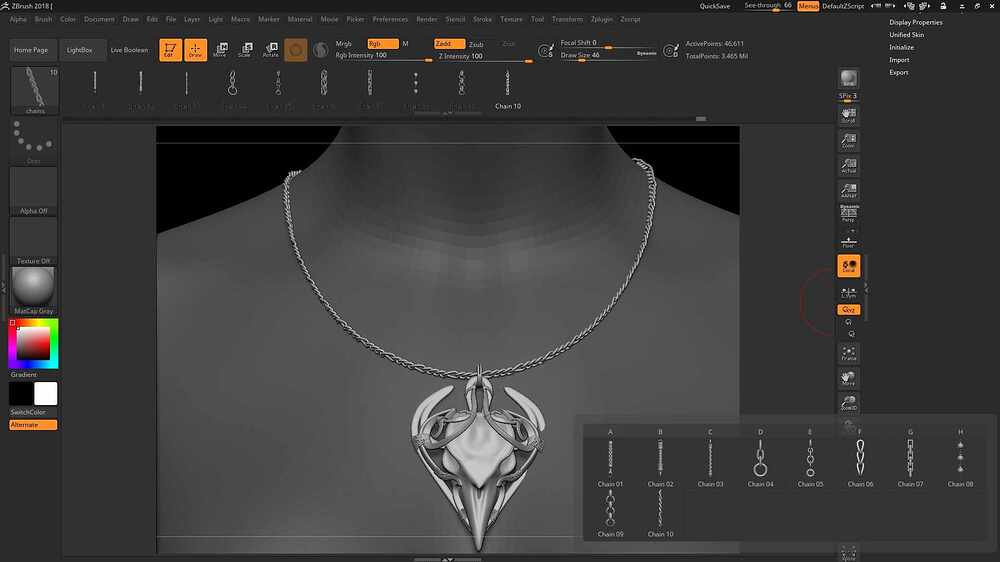
Task: Select the Rotate transform icon
Action: tap(271, 50)
